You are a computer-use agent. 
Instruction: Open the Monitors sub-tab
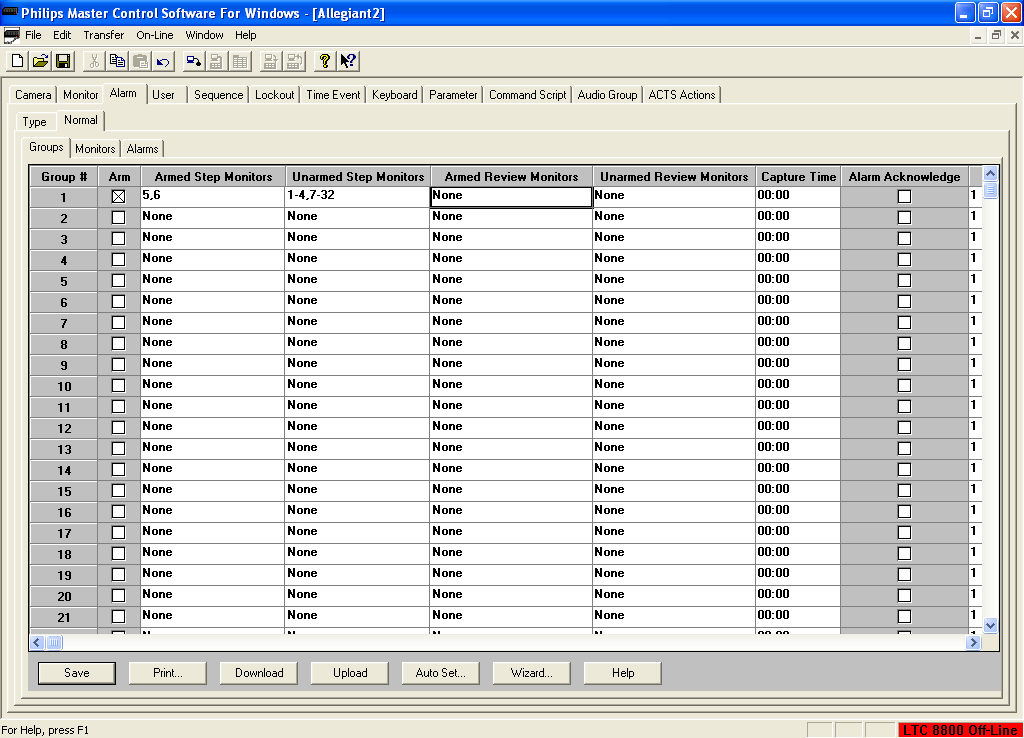pos(95,149)
